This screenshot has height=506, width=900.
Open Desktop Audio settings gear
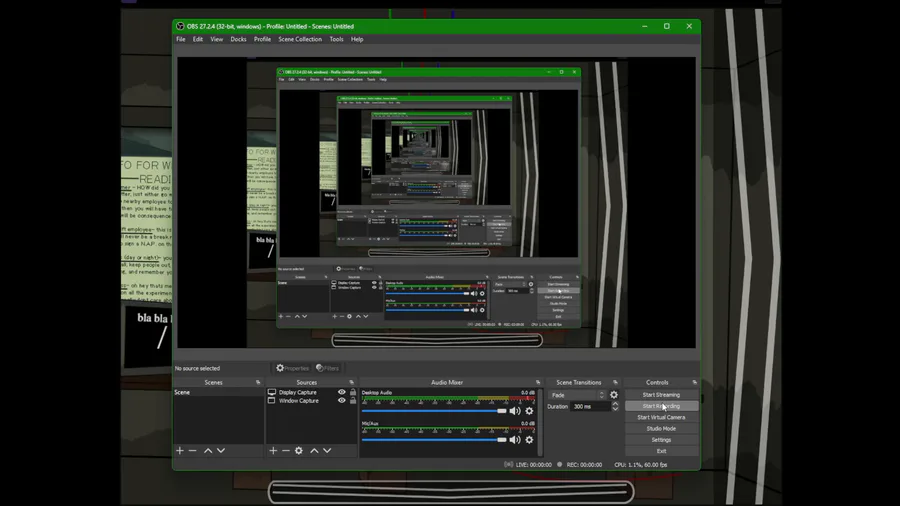[529, 411]
